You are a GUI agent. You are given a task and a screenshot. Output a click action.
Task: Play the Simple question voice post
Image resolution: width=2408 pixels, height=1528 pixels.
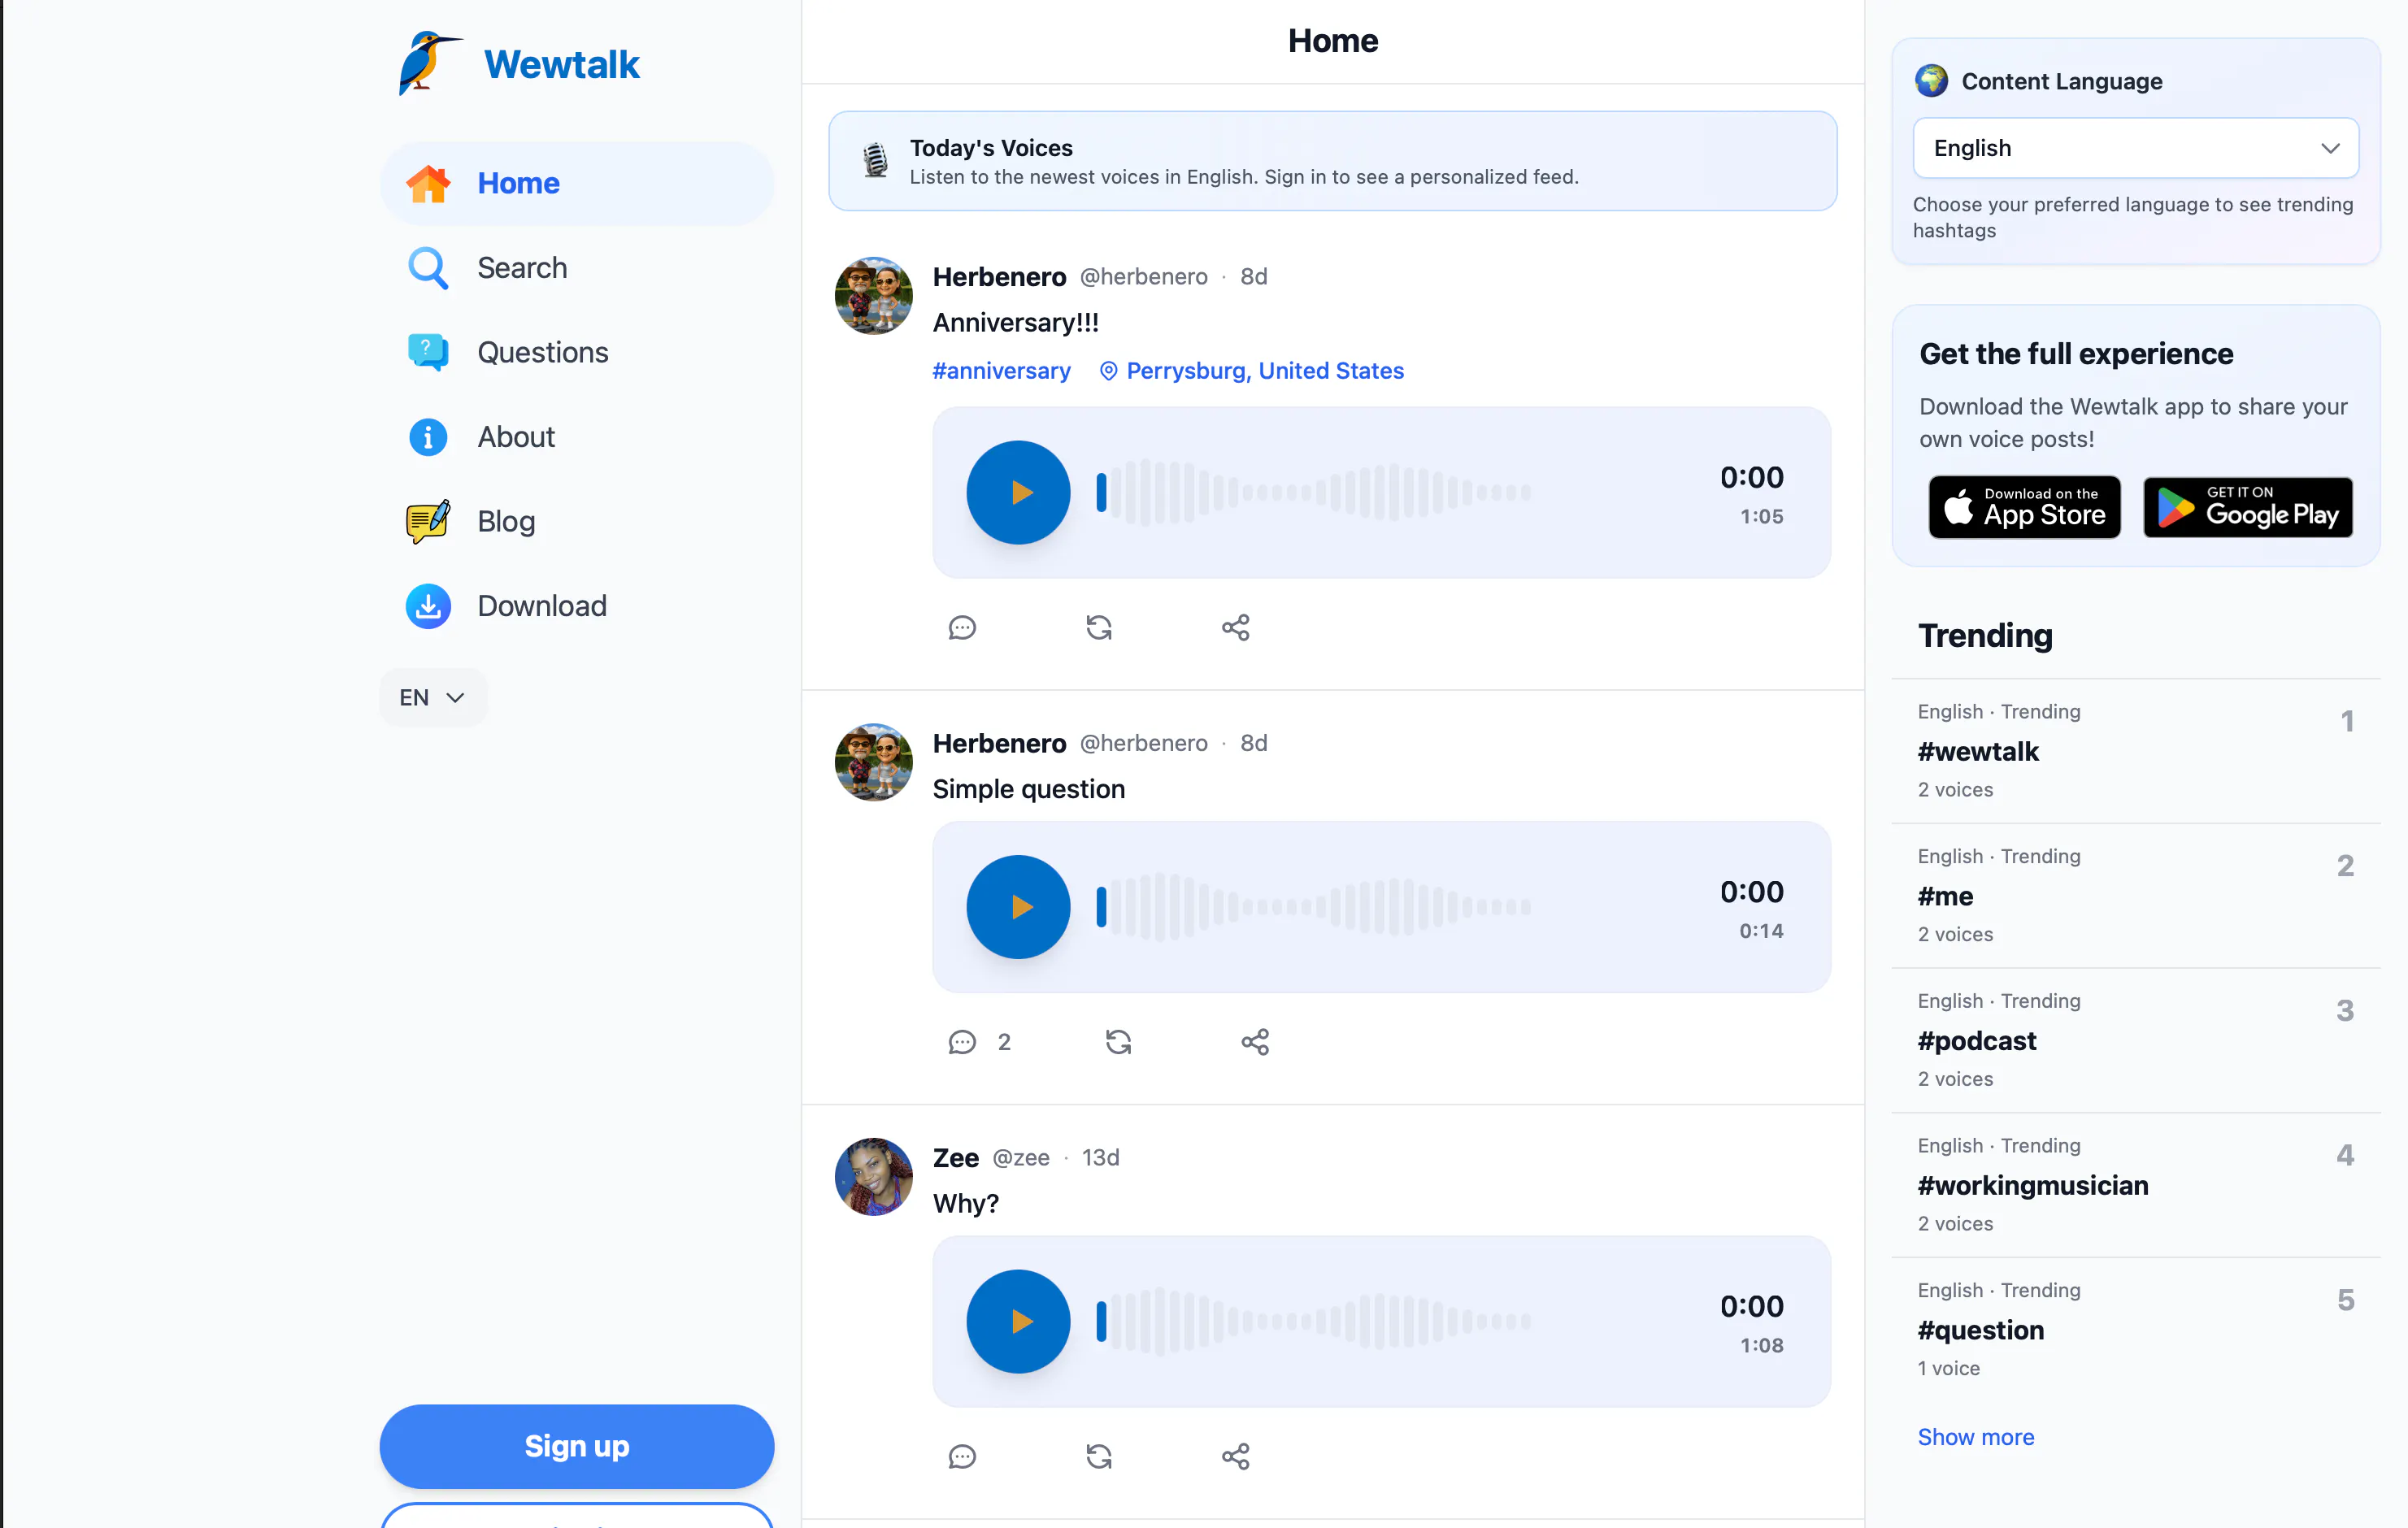pyautogui.click(x=1018, y=907)
